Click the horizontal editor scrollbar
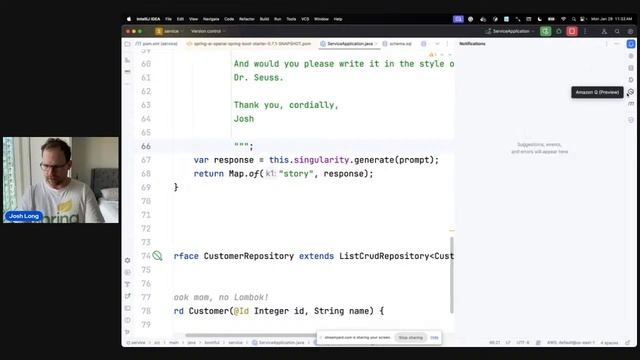Screen dimensions: 640x360 tap(251, 336)
